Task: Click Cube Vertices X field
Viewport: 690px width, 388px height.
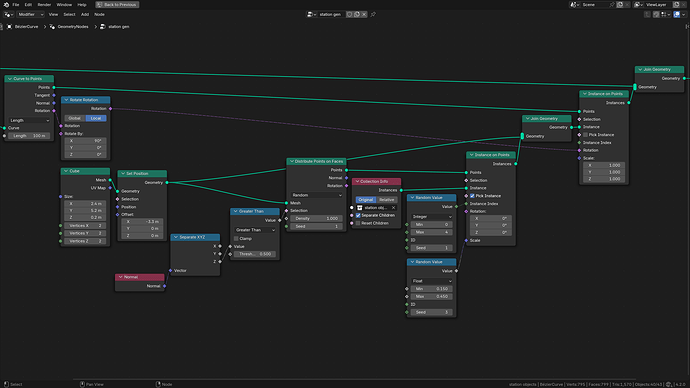Action: pos(85,226)
